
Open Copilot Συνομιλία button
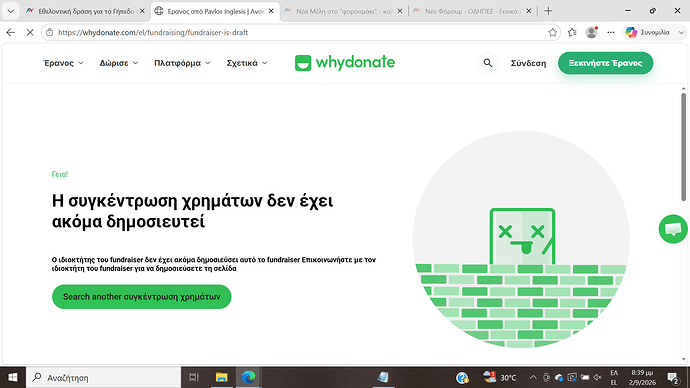(649, 32)
